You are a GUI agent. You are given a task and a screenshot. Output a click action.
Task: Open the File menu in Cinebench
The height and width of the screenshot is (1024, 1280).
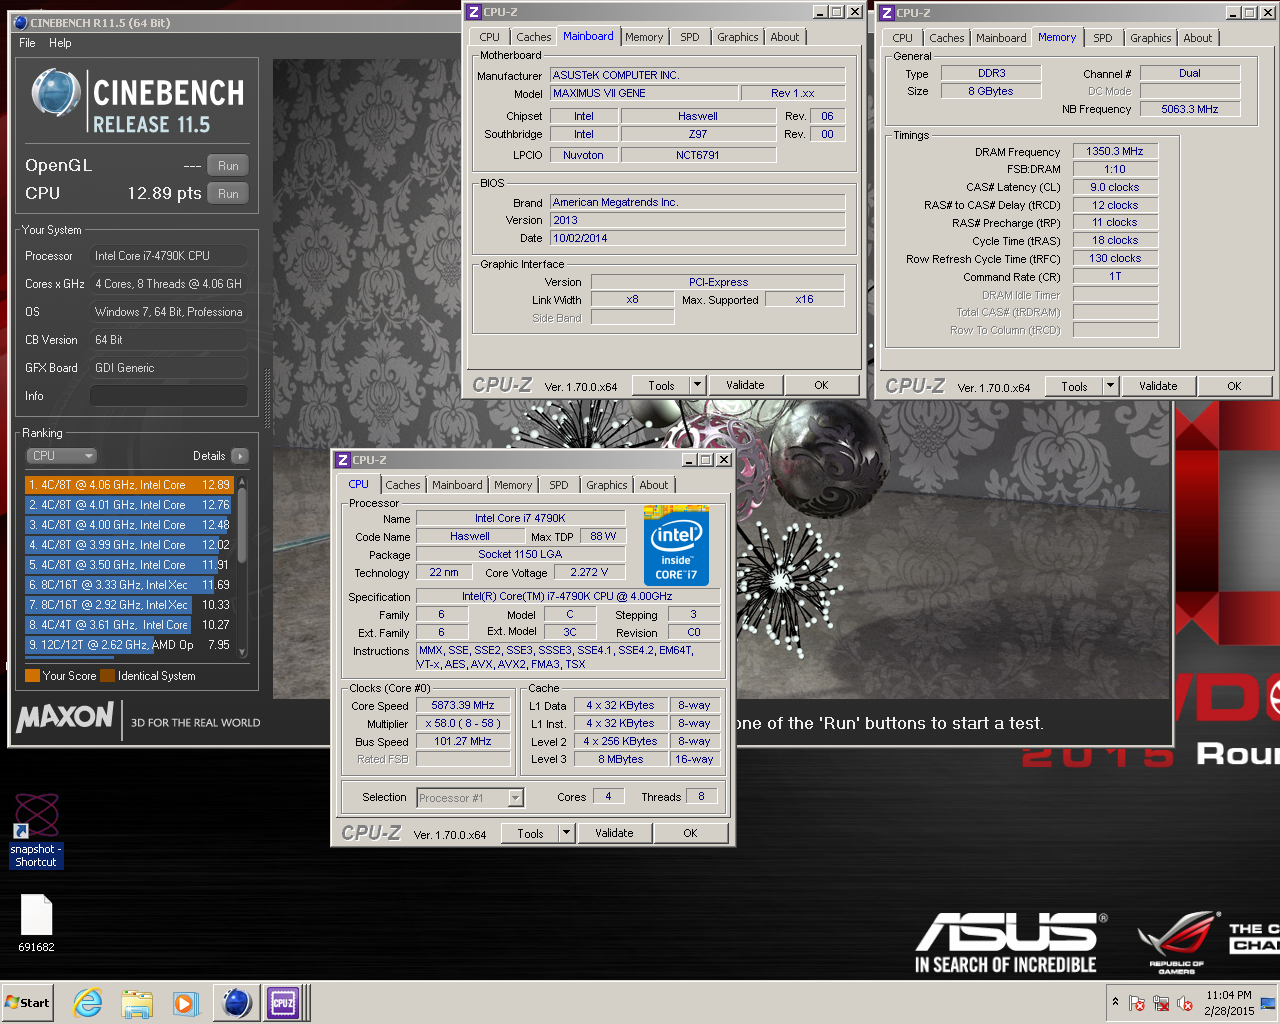(27, 43)
